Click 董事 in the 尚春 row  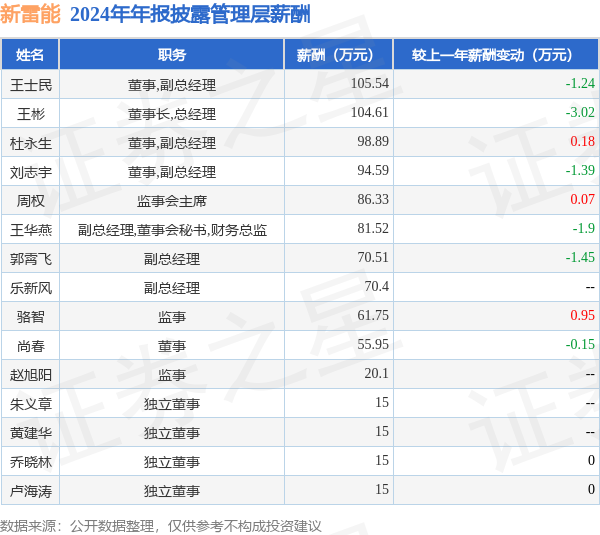click(172, 346)
